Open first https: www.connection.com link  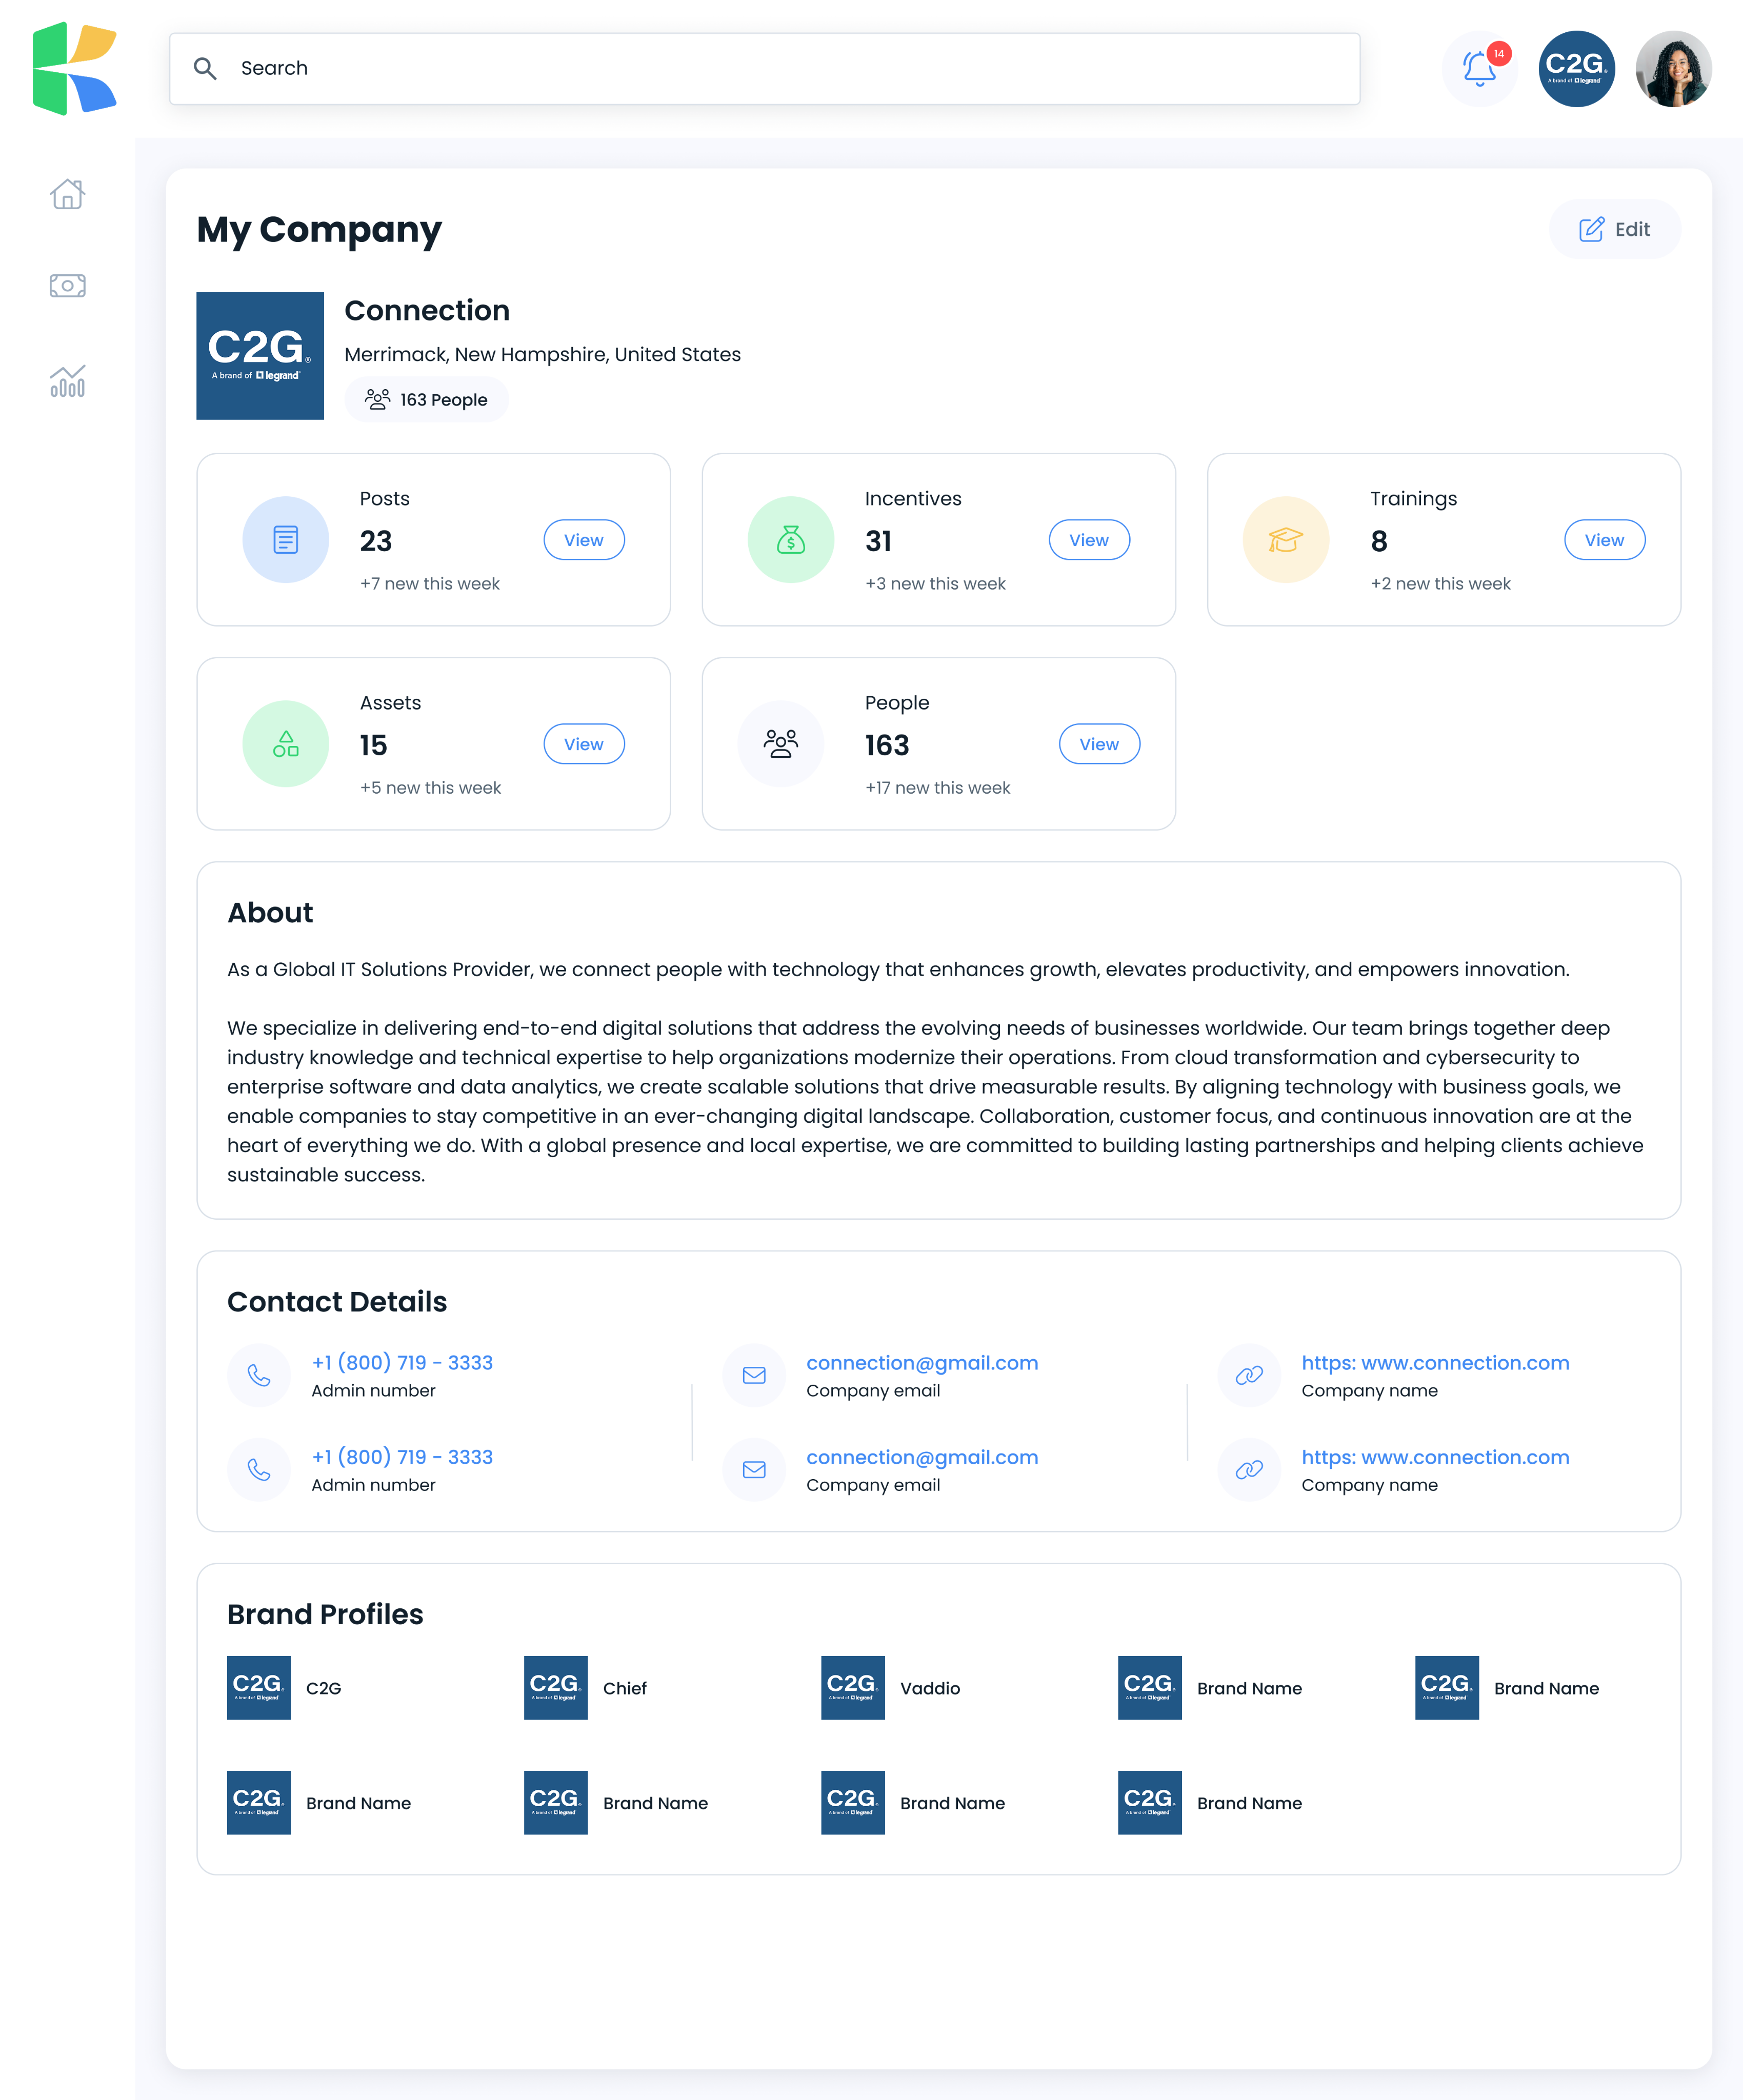1435,1363
